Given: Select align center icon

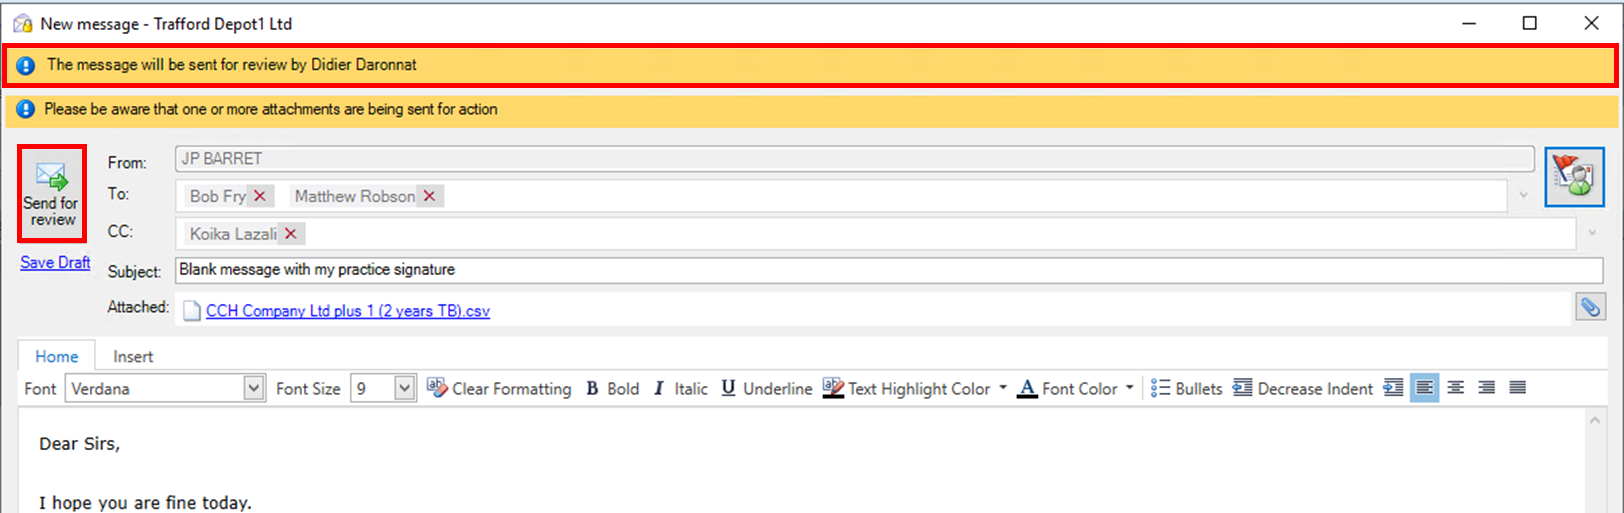Looking at the screenshot, I should 1455,388.
